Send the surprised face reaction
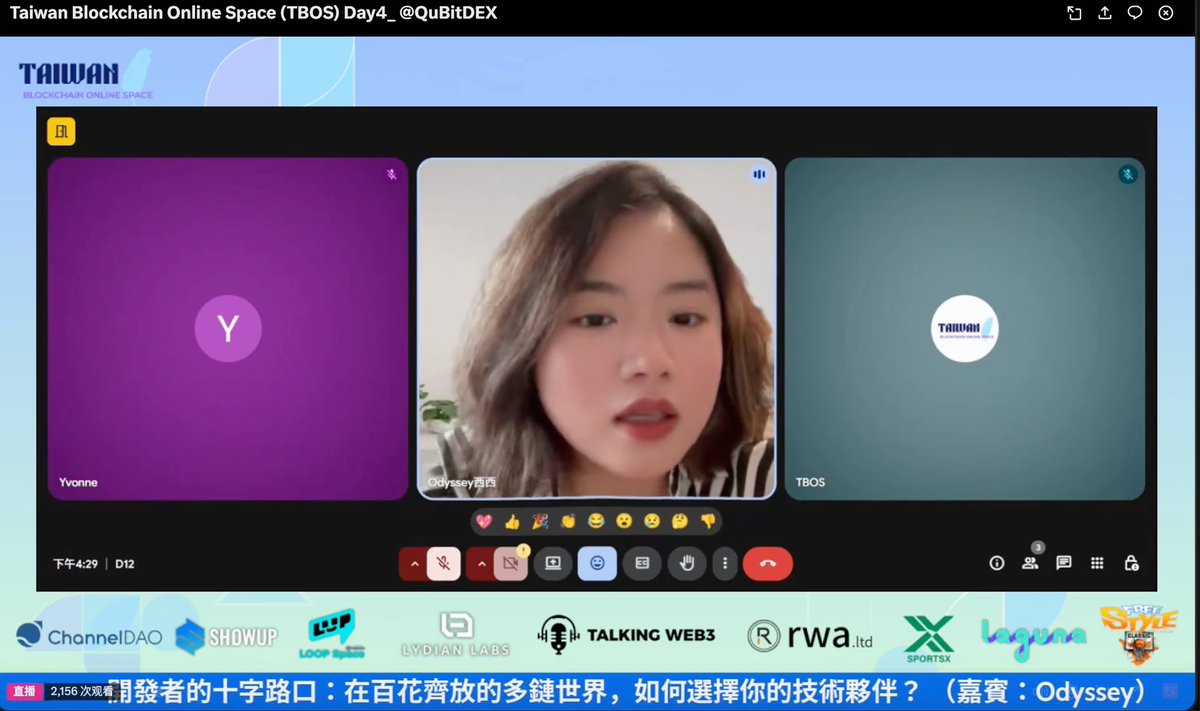Screen dimensions: 1200x711 click(x=624, y=521)
